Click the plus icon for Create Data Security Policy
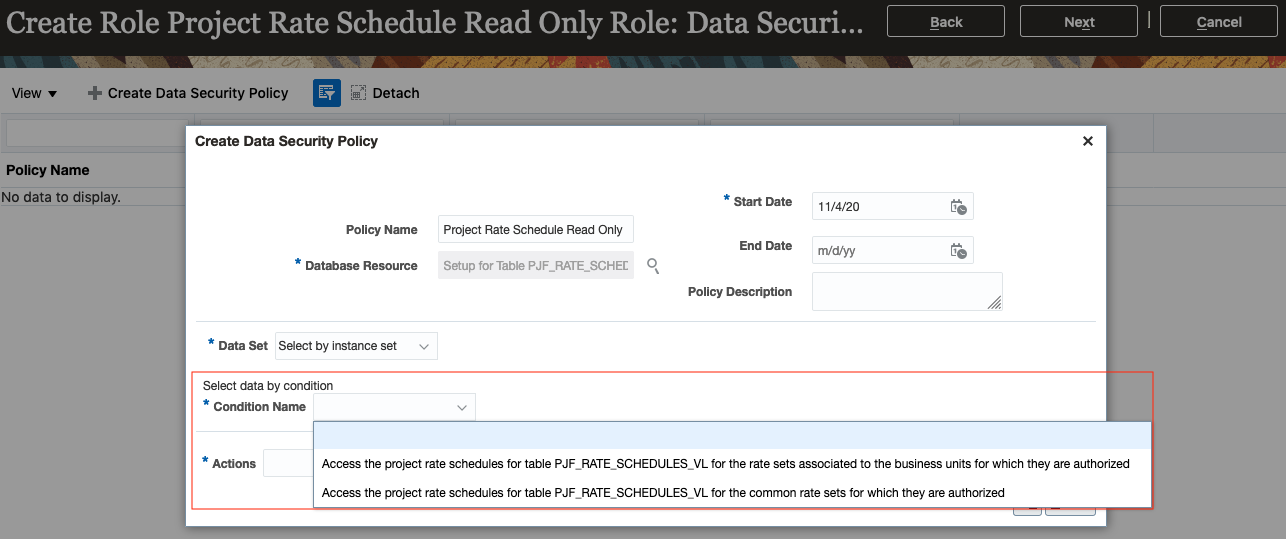Viewport: 1286px width, 539px height. point(95,93)
